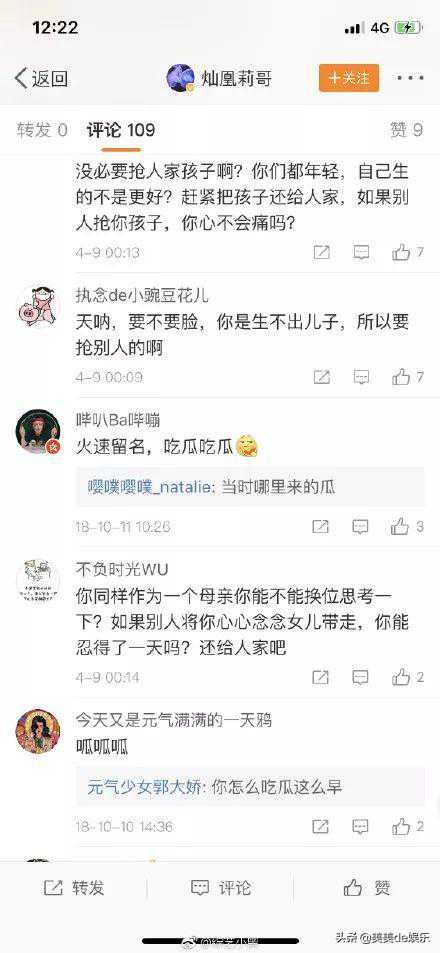440x953 pixels.
Task: Tap the 返回 back arrow
Action: pyautogui.click(x=41, y=79)
